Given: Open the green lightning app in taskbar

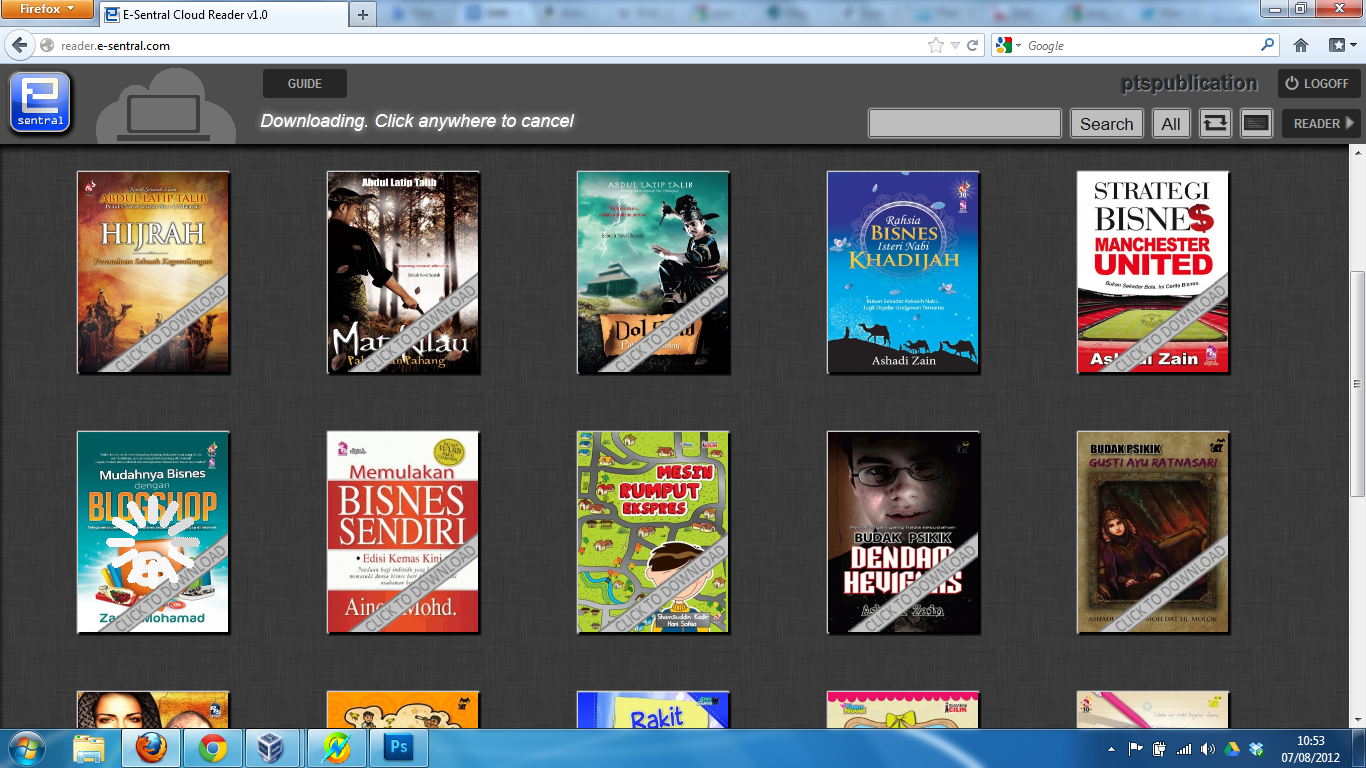Looking at the screenshot, I should point(337,748).
